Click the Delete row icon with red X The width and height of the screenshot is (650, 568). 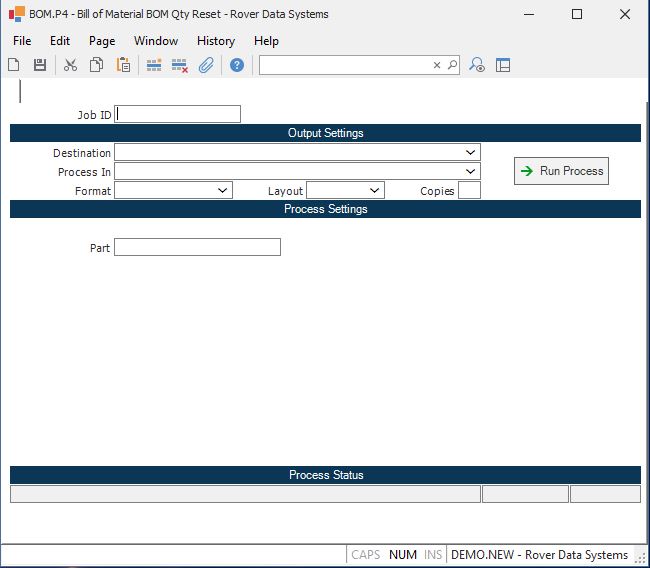[180, 65]
